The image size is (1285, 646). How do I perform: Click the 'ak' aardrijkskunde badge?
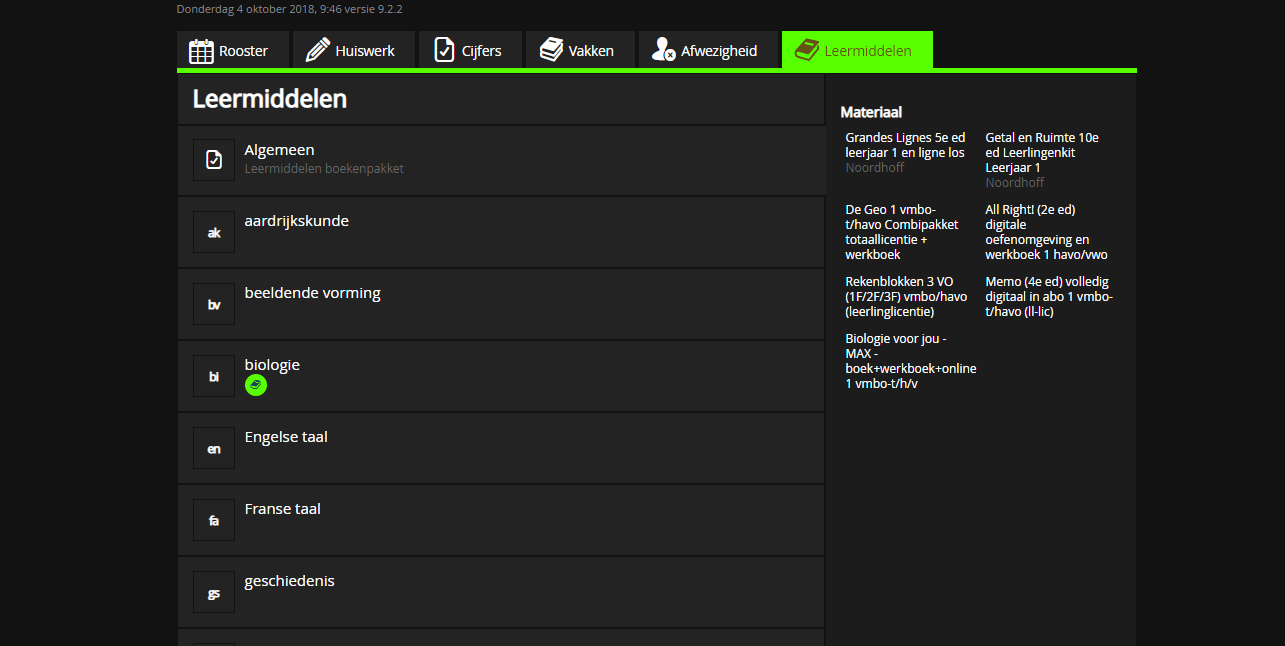pyautogui.click(x=214, y=232)
